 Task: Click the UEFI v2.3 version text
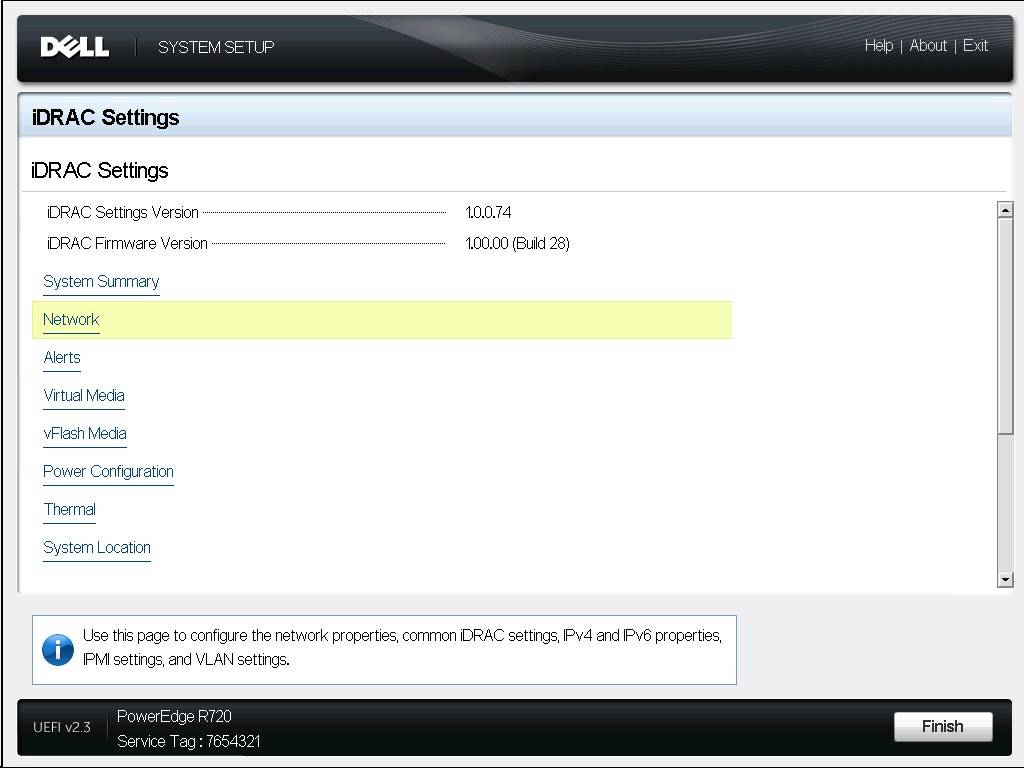62,727
